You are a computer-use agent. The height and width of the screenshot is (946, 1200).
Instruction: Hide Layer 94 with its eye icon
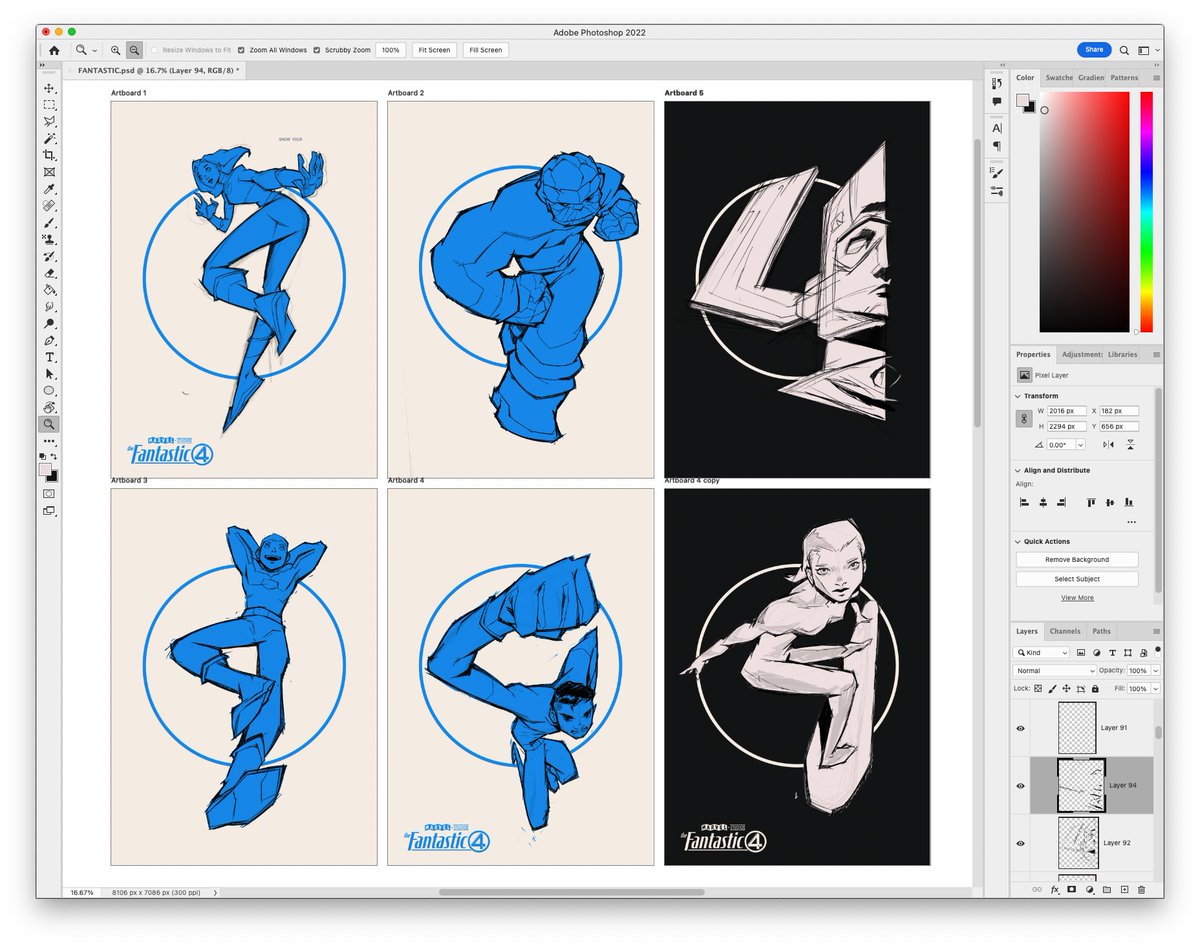click(1020, 786)
